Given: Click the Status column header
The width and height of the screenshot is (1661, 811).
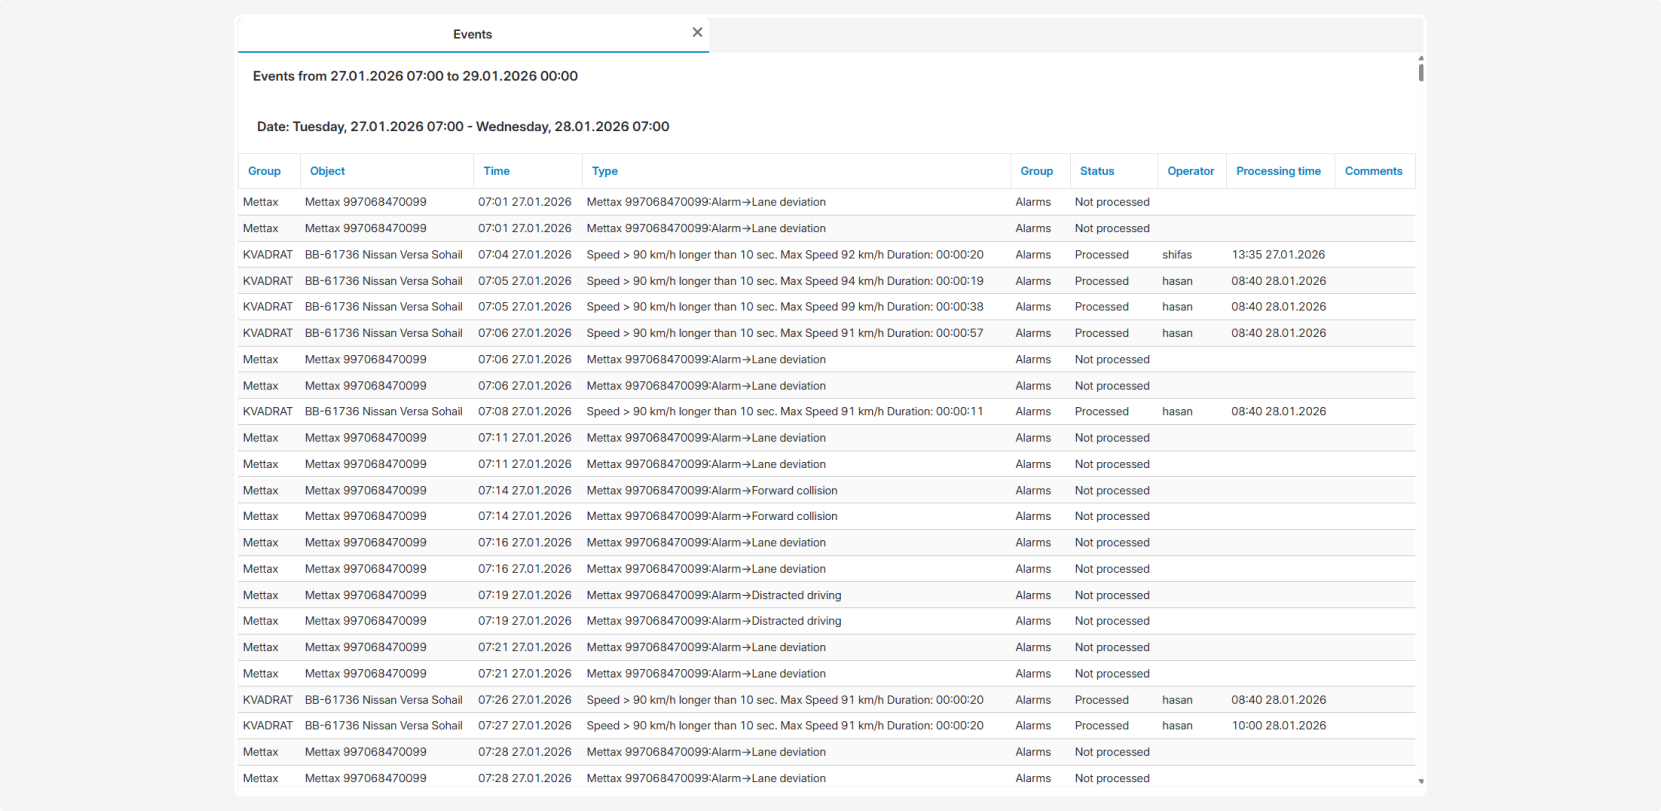Looking at the screenshot, I should (x=1096, y=171).
